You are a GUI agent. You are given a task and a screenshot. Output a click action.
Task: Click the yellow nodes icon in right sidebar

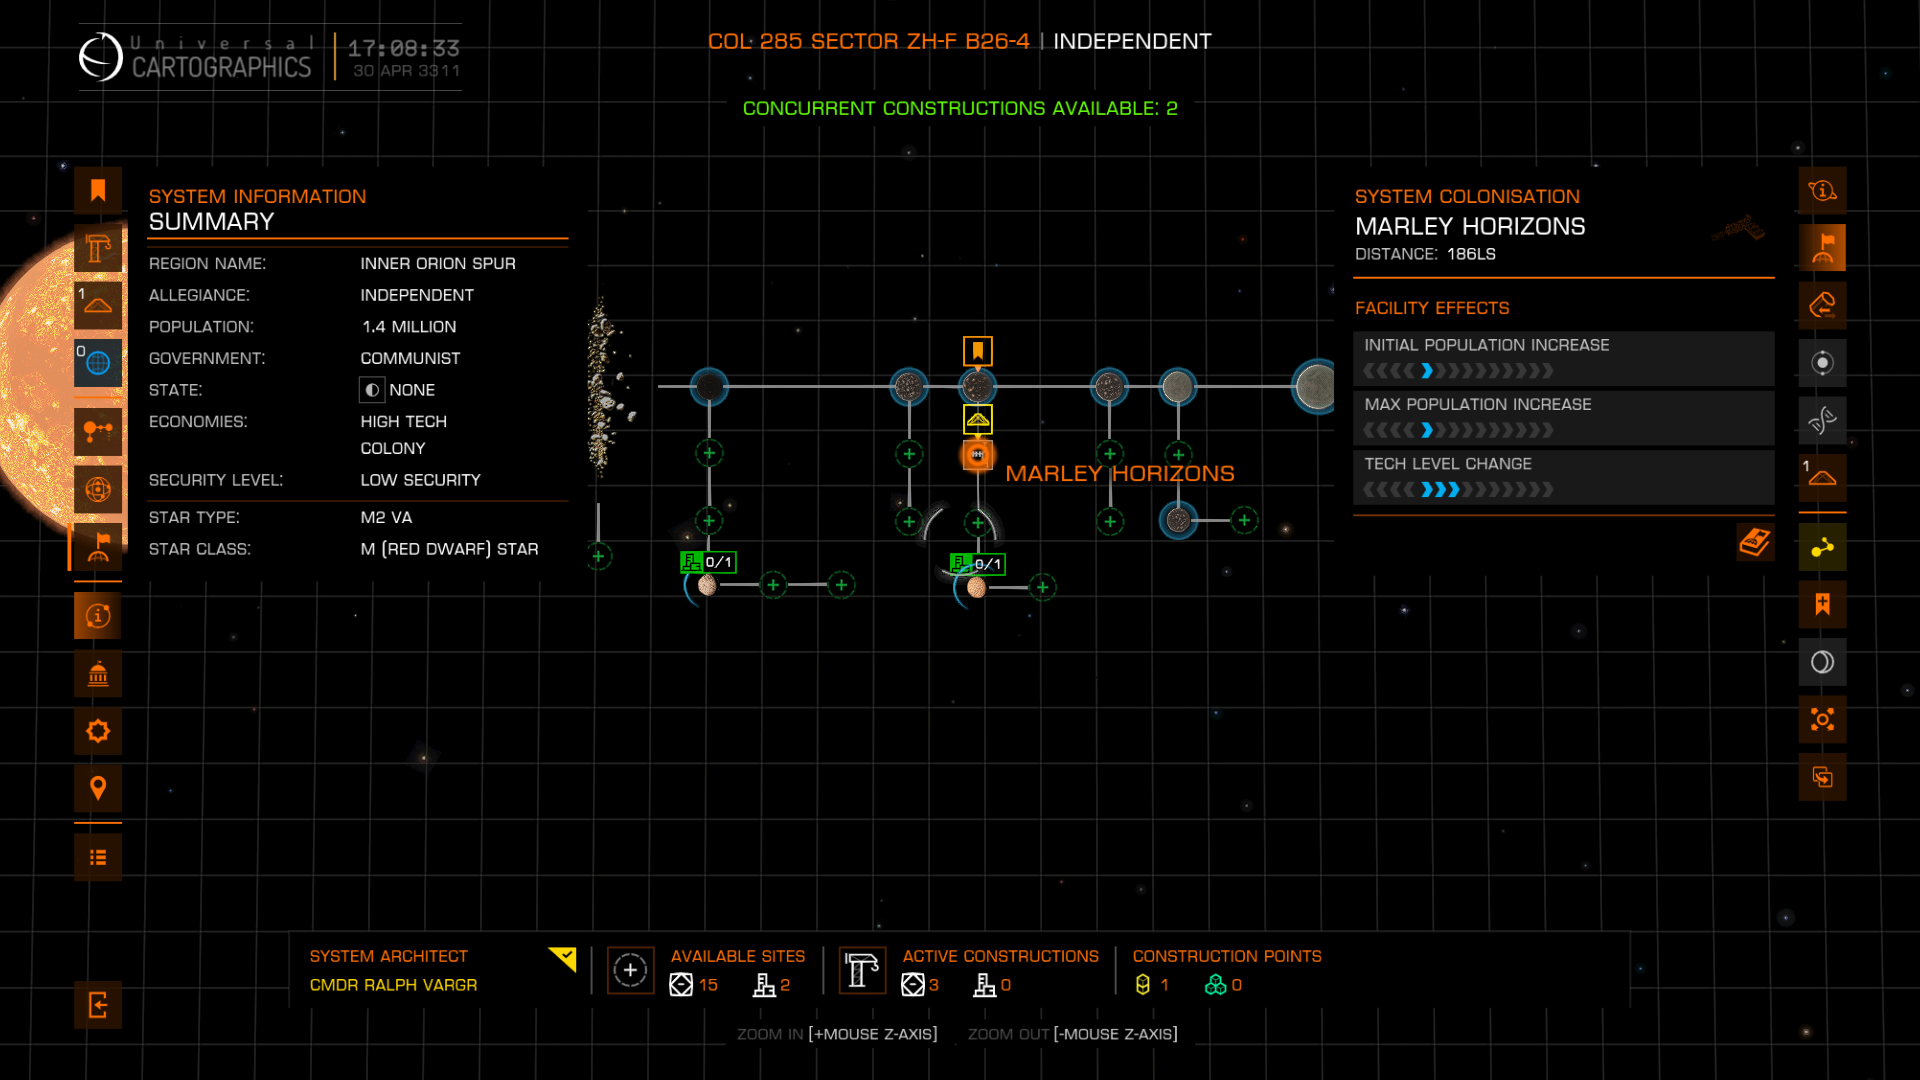[1822, 547]
